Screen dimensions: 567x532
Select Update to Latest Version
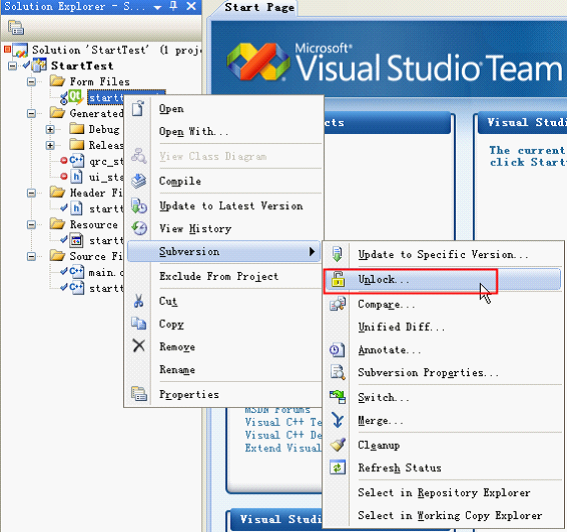coord(223,206)
